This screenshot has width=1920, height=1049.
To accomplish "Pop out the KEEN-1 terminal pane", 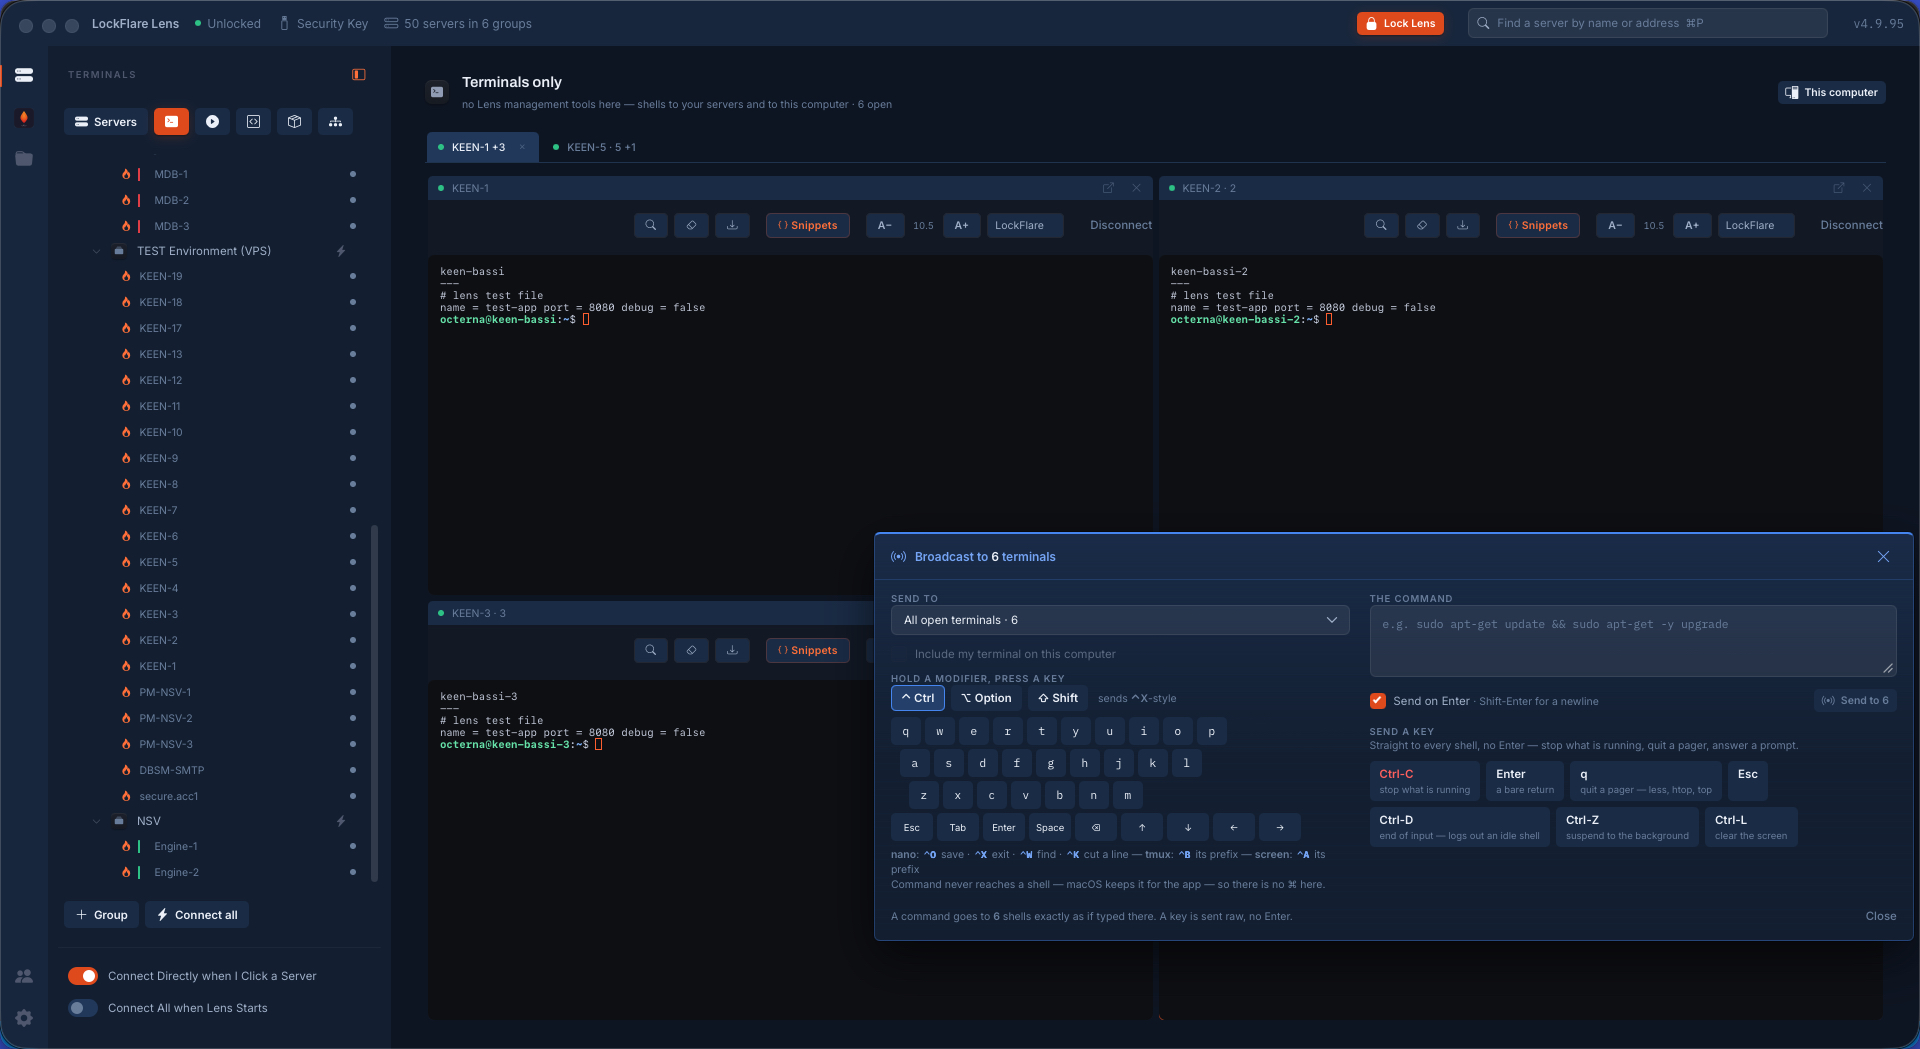I will 1108,188.
